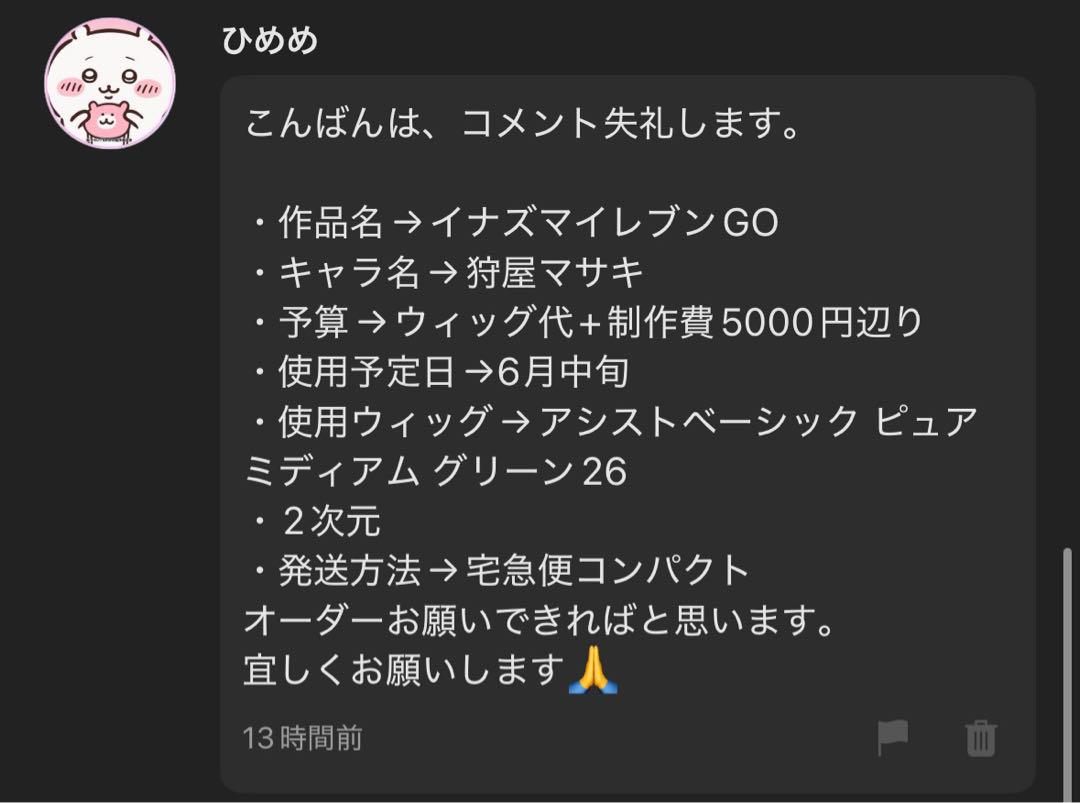Image resolution: width=1080 pixels, height=803 pixels.
Task: Click the character name 狩屋マサキ
Action: coord(555,272)
